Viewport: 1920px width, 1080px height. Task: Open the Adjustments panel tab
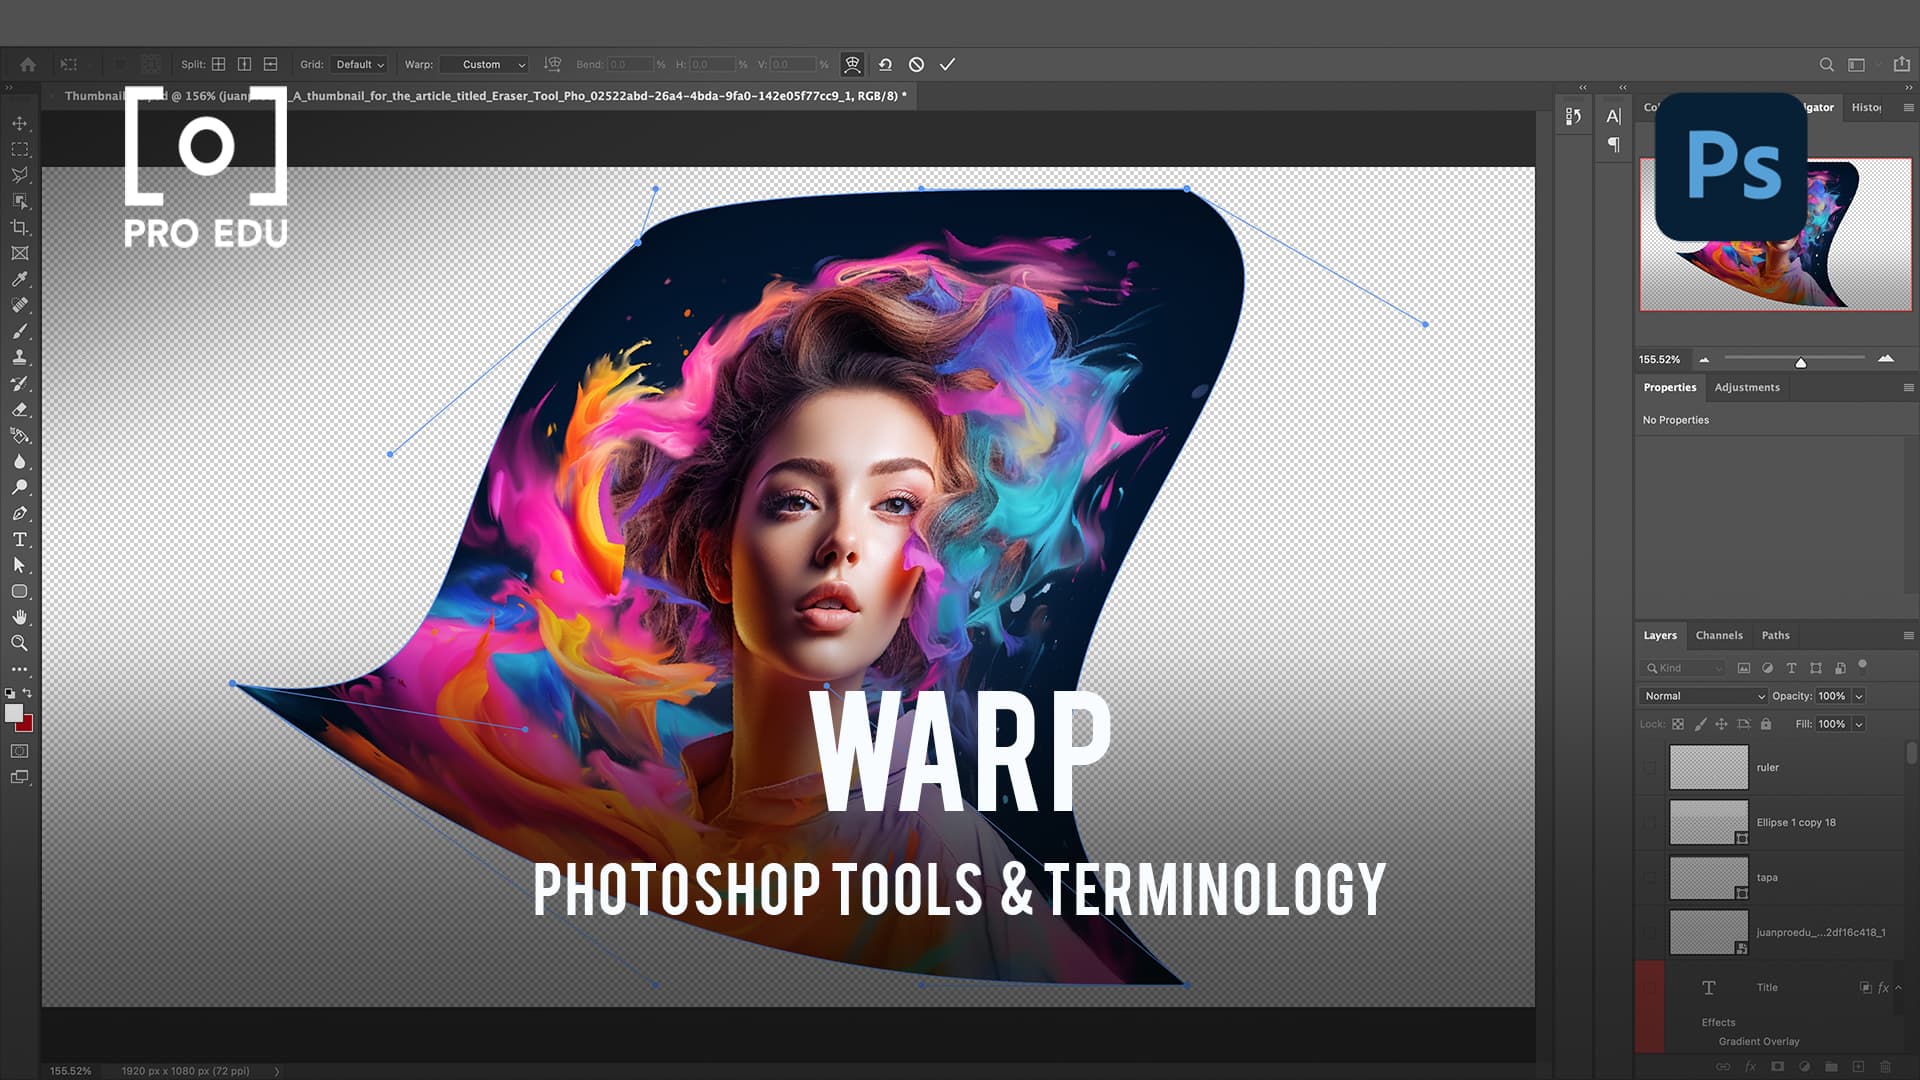coord(1746,386)
